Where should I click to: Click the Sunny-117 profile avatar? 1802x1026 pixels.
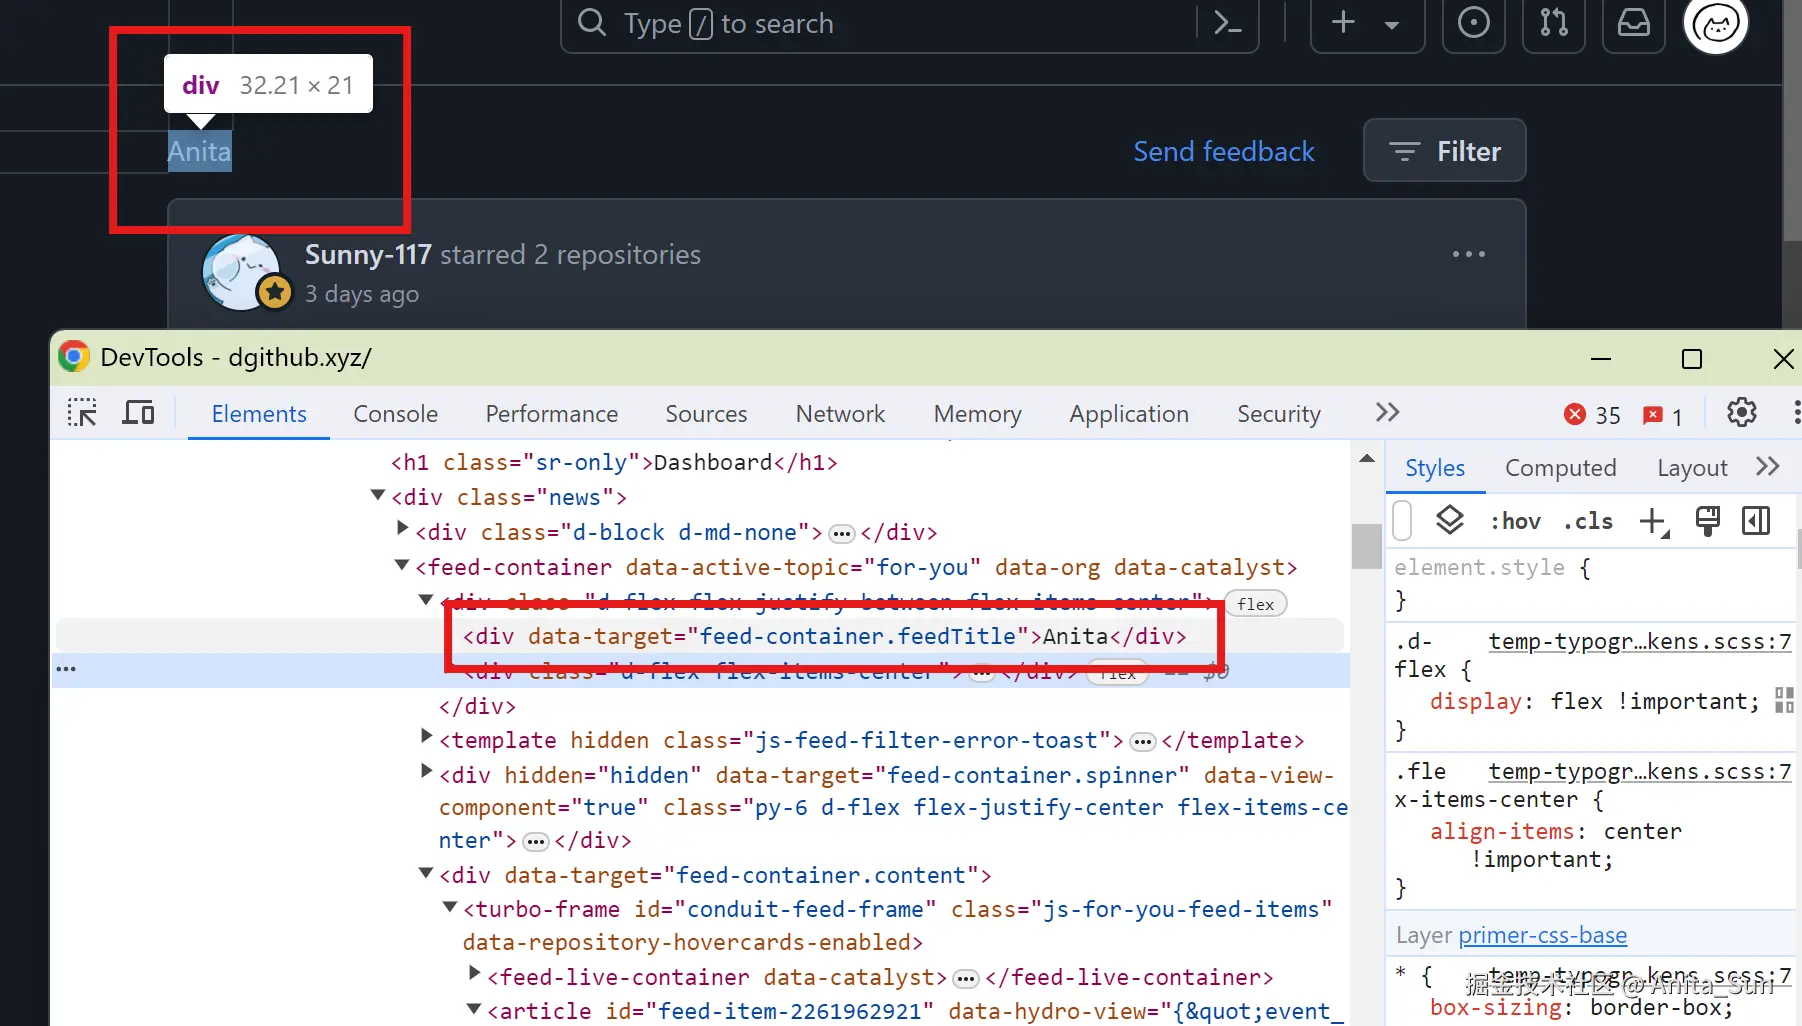pyautogui.click(x=241, y=272)
